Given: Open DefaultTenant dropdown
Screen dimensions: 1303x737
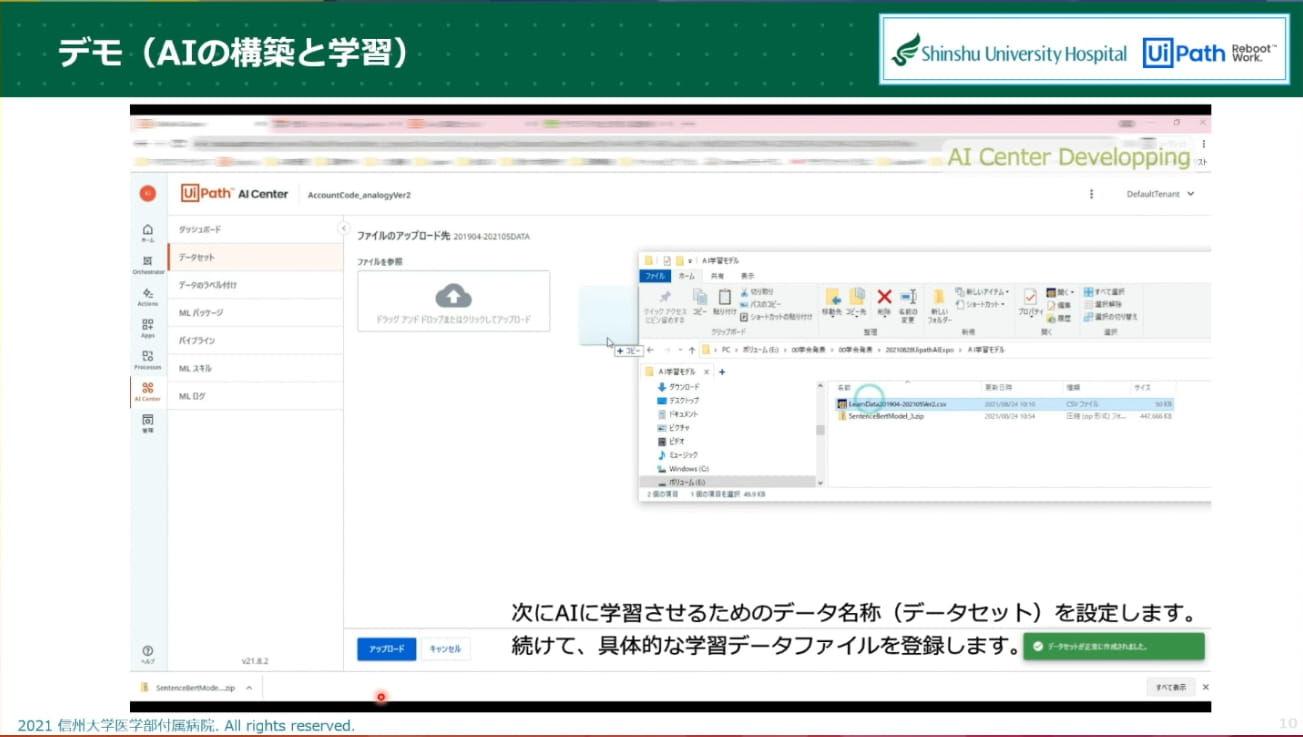Looking at the screenshot, I should coord(1160,194).
